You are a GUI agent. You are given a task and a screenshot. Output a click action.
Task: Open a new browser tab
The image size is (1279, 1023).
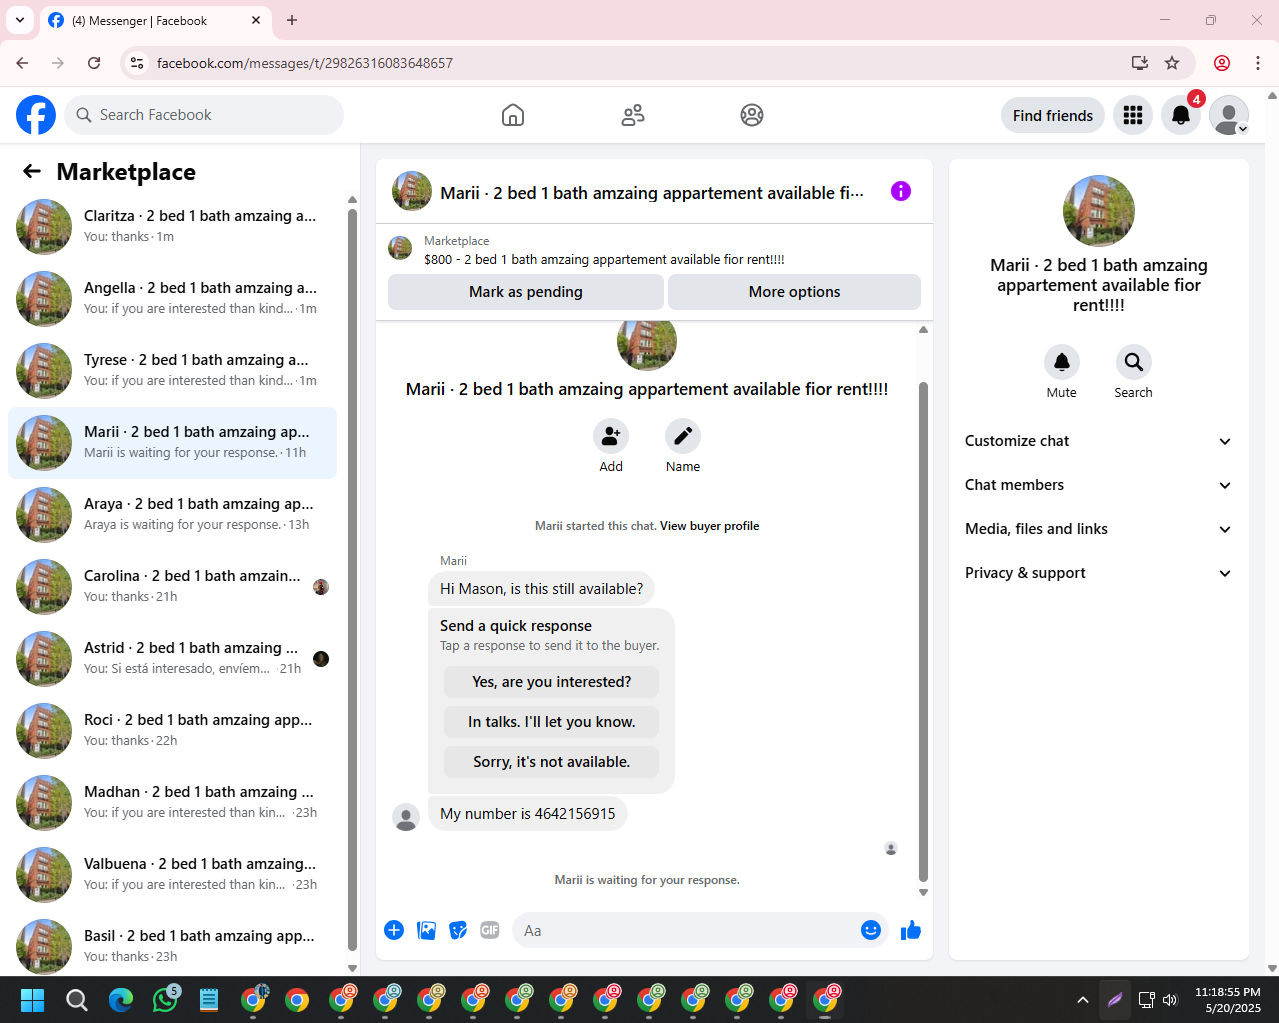coord(292,20)
